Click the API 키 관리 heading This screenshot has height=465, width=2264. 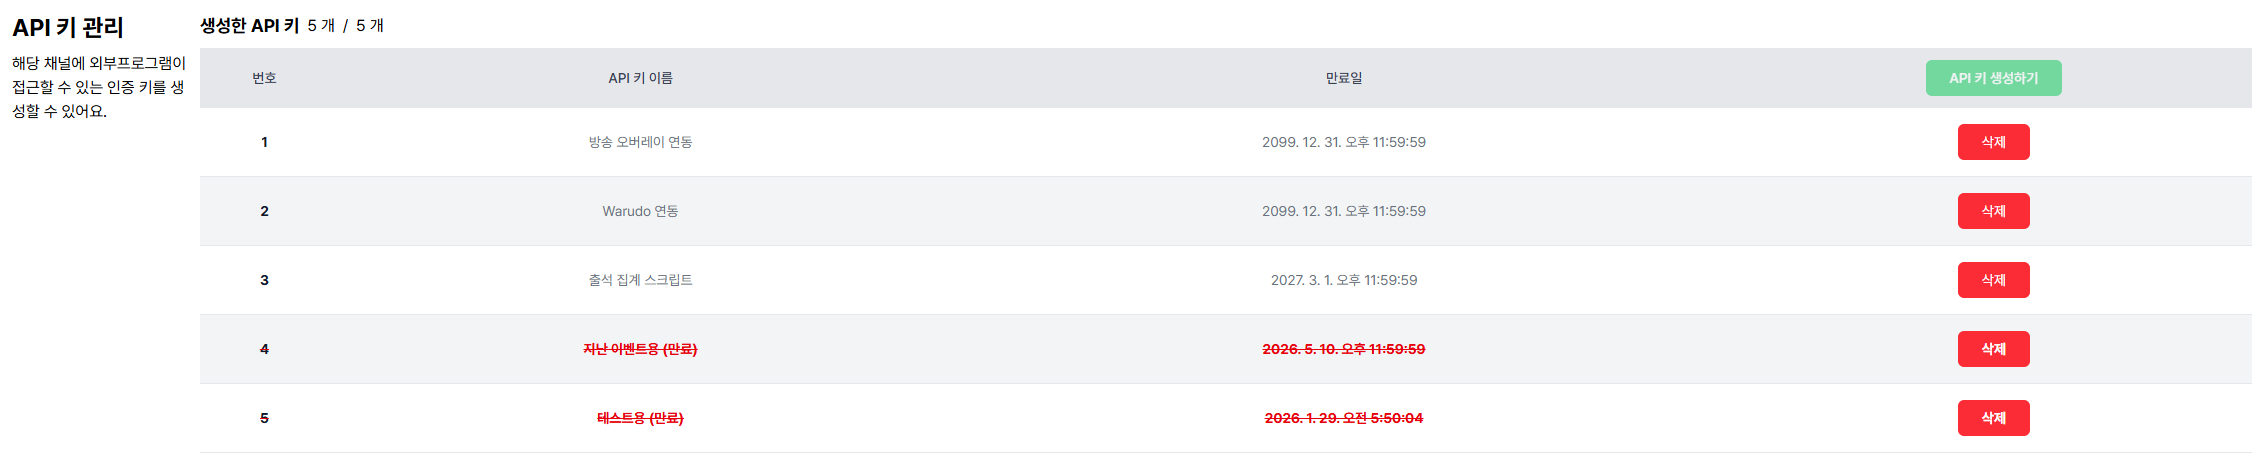point(68,28)
